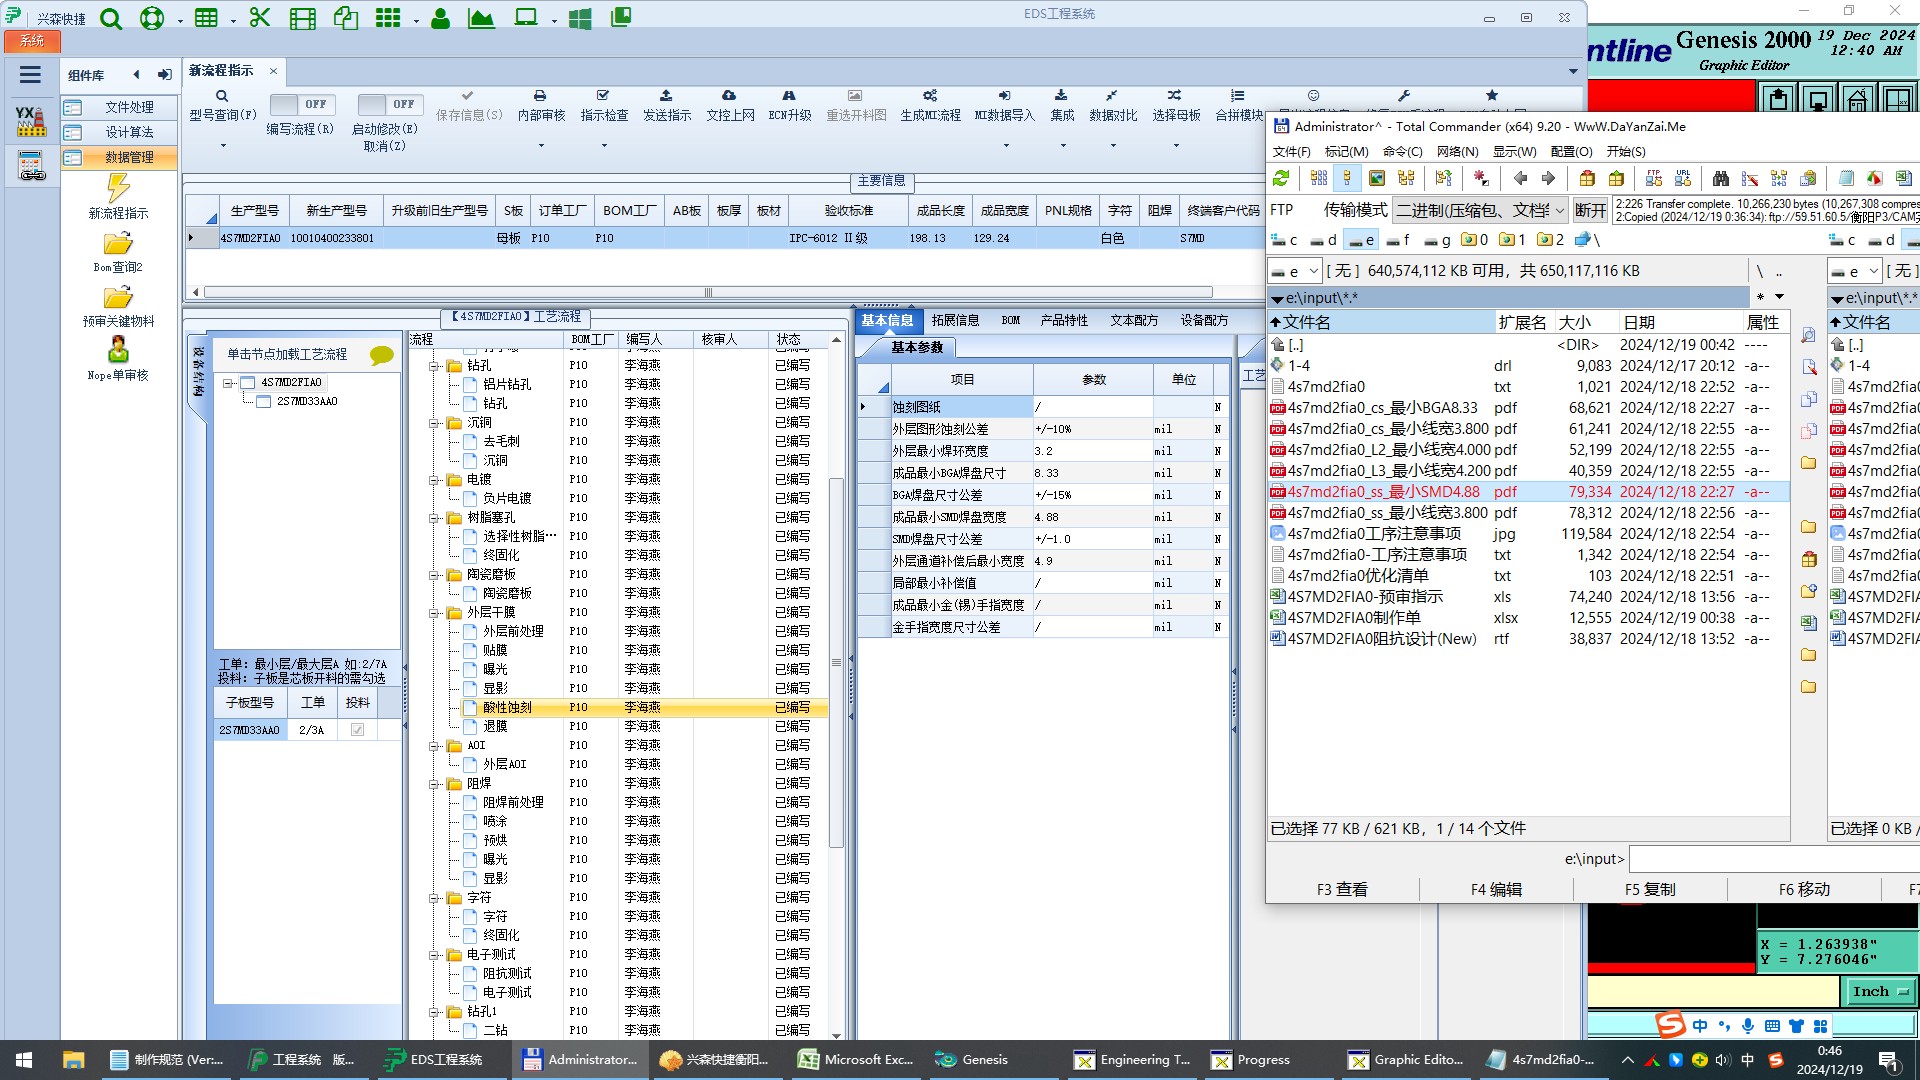Switch to the 拓展信息 tab
The width and height of the screenshot is (1920, 1080).
[x=955, y=320]
